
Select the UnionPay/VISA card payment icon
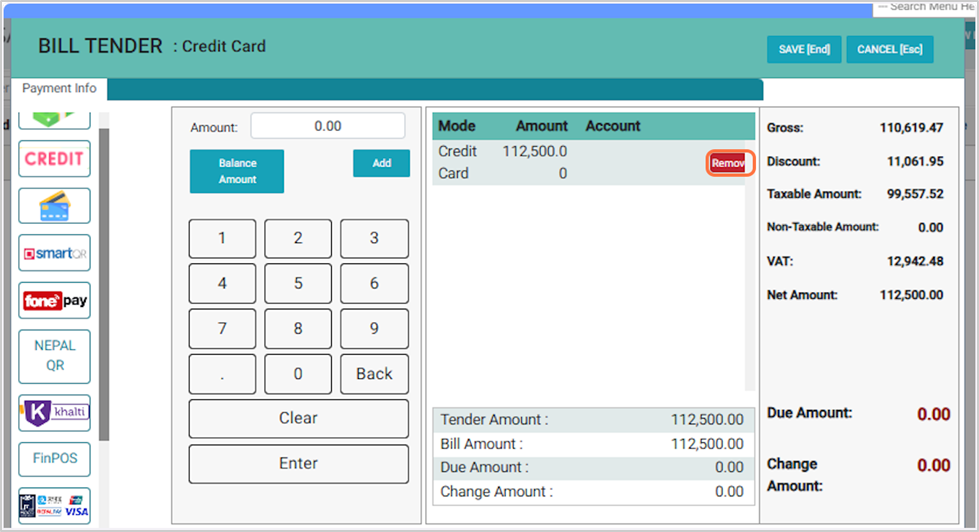click(54, 505)
